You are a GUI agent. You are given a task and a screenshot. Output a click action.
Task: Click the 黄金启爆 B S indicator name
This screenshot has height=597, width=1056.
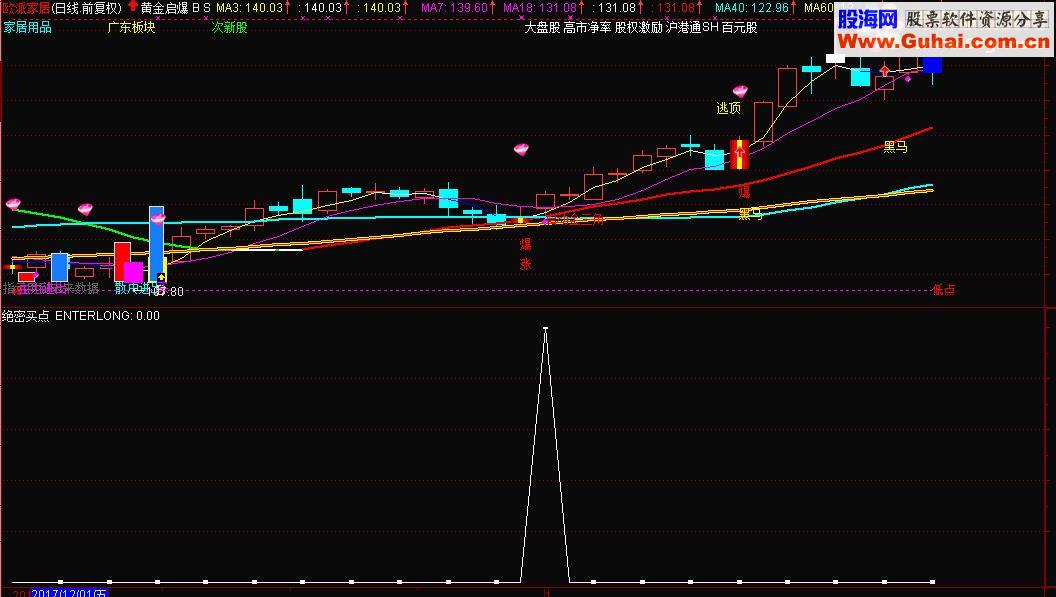(x=175, y=8)
